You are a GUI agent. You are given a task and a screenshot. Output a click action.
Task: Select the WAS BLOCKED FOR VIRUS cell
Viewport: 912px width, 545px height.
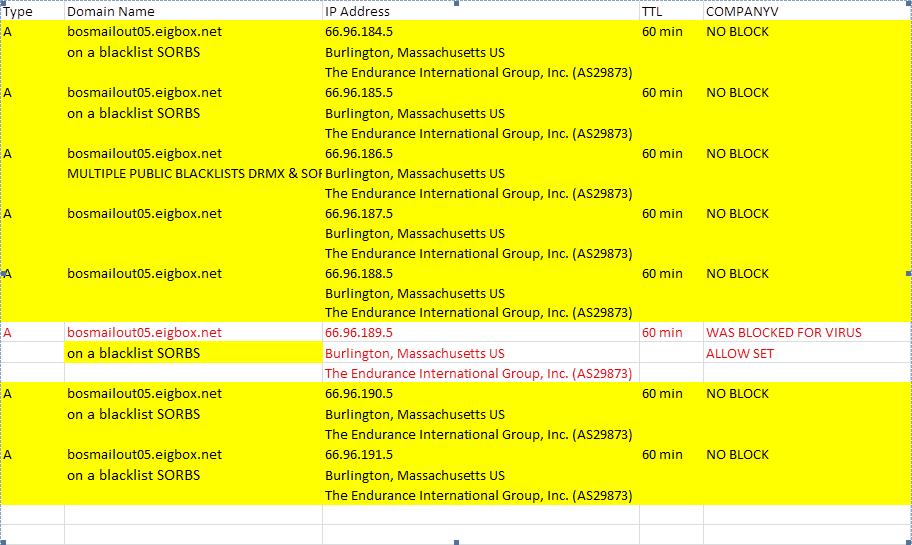(x=807, y=332)
